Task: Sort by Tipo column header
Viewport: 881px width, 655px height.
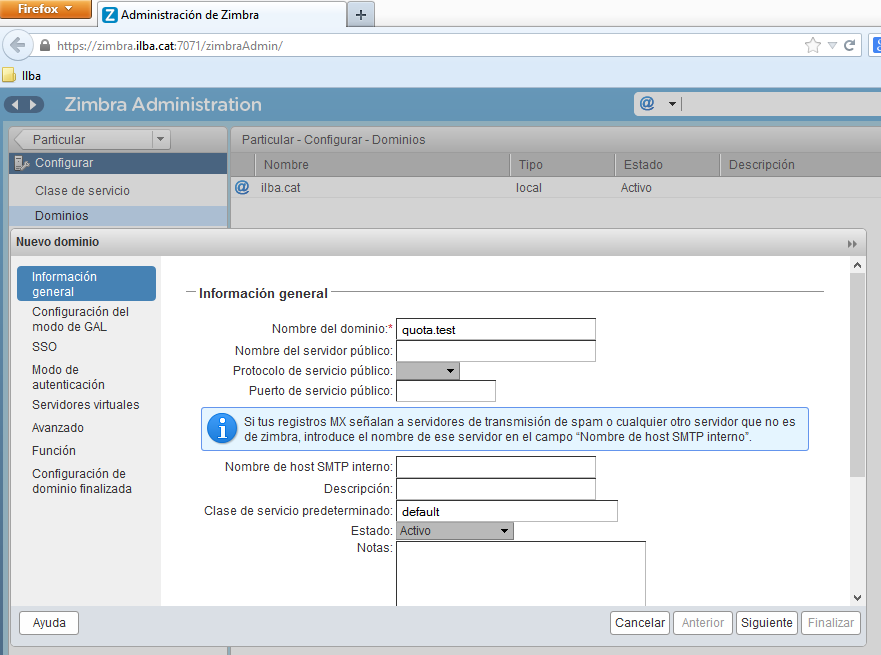Action: click(x=563, y=165)
